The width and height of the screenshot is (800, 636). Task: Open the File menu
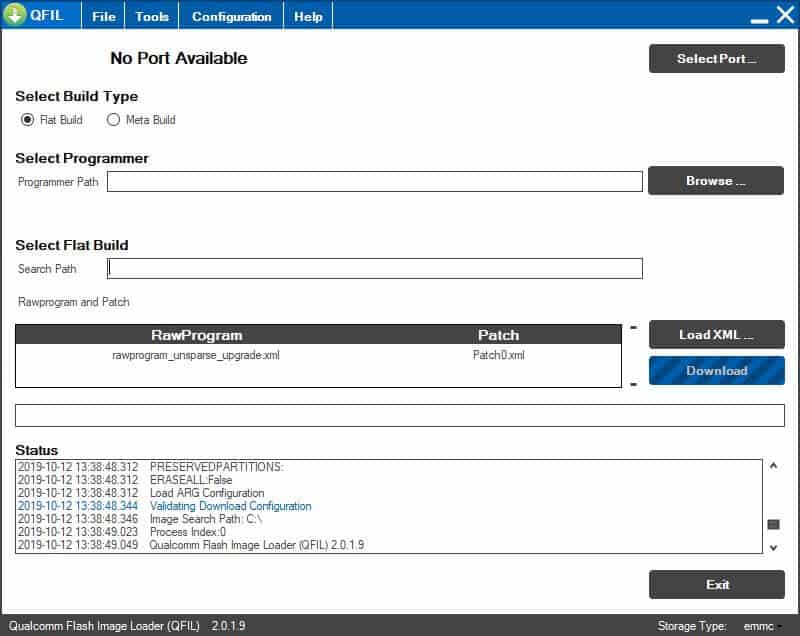104,17
